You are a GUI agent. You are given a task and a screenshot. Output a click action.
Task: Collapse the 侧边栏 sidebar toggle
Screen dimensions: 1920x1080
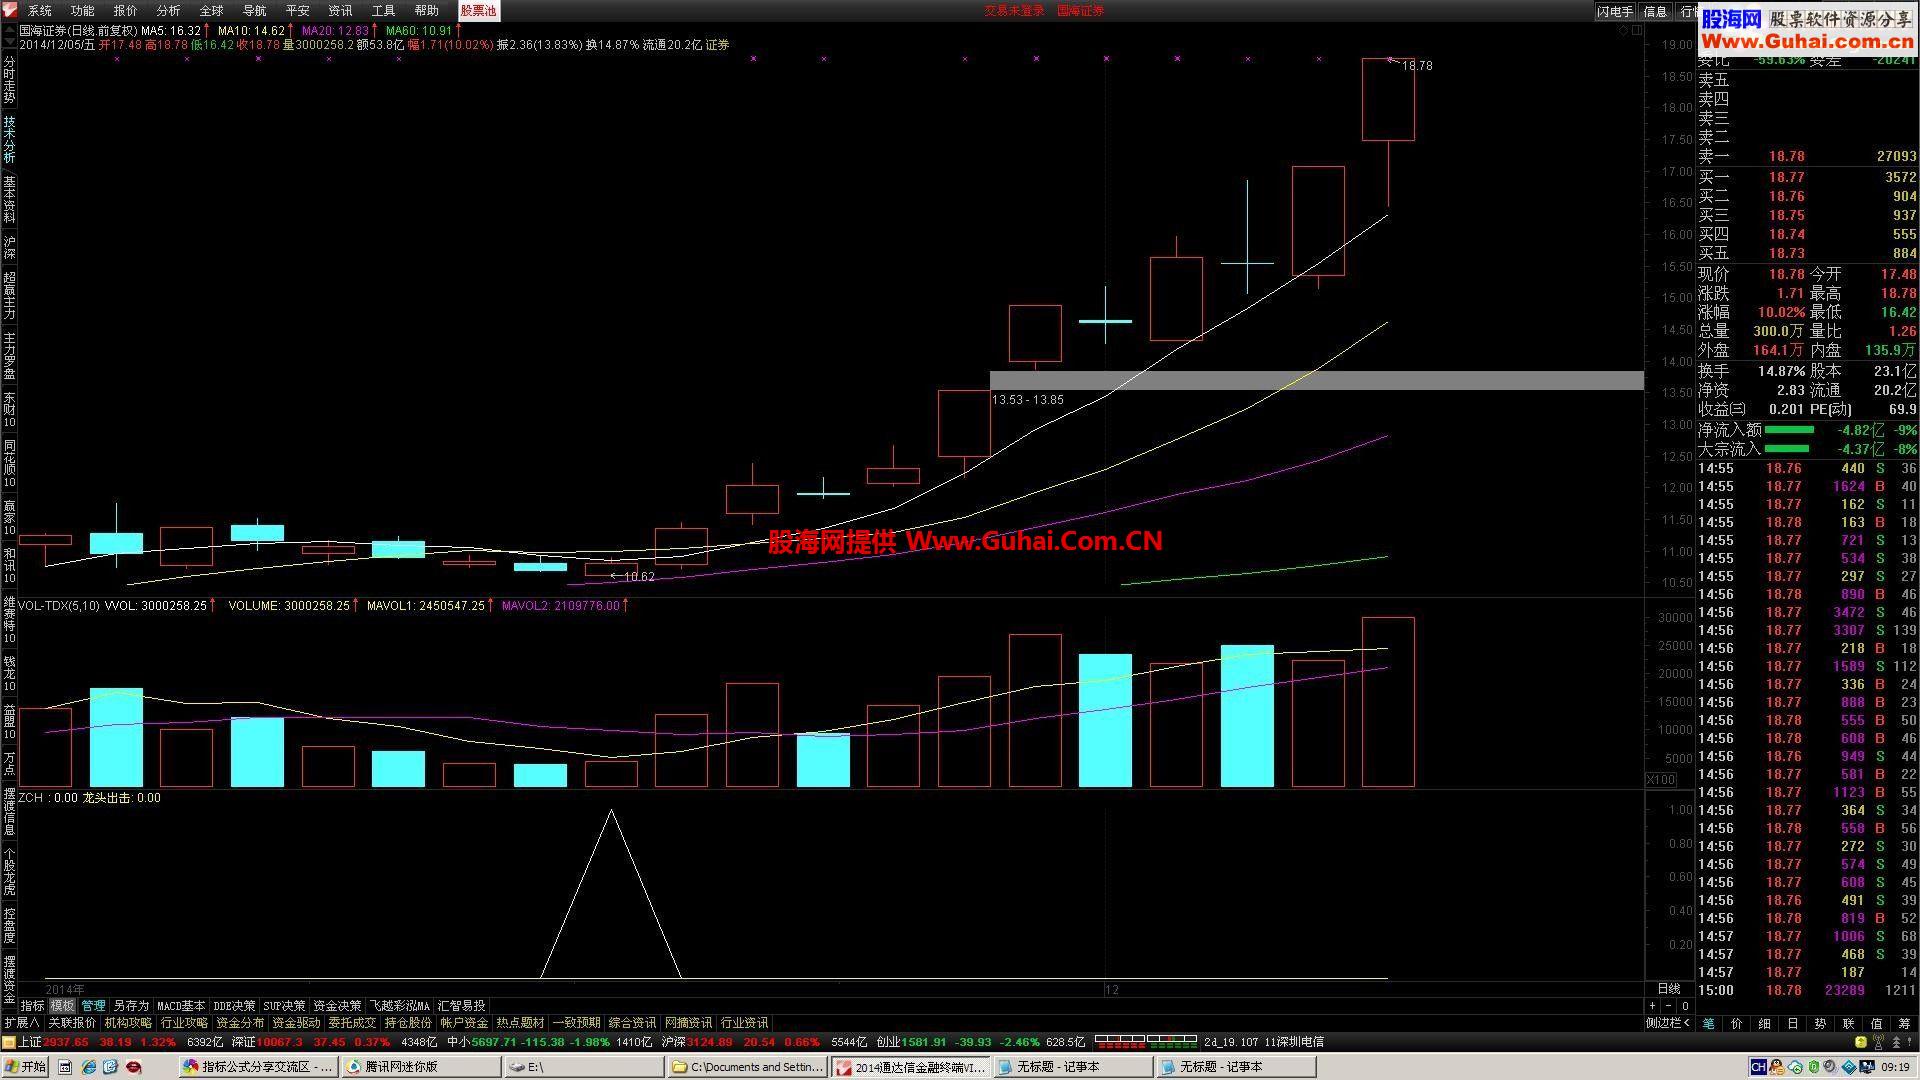pyautogui.click(x=1668, y=1023)
